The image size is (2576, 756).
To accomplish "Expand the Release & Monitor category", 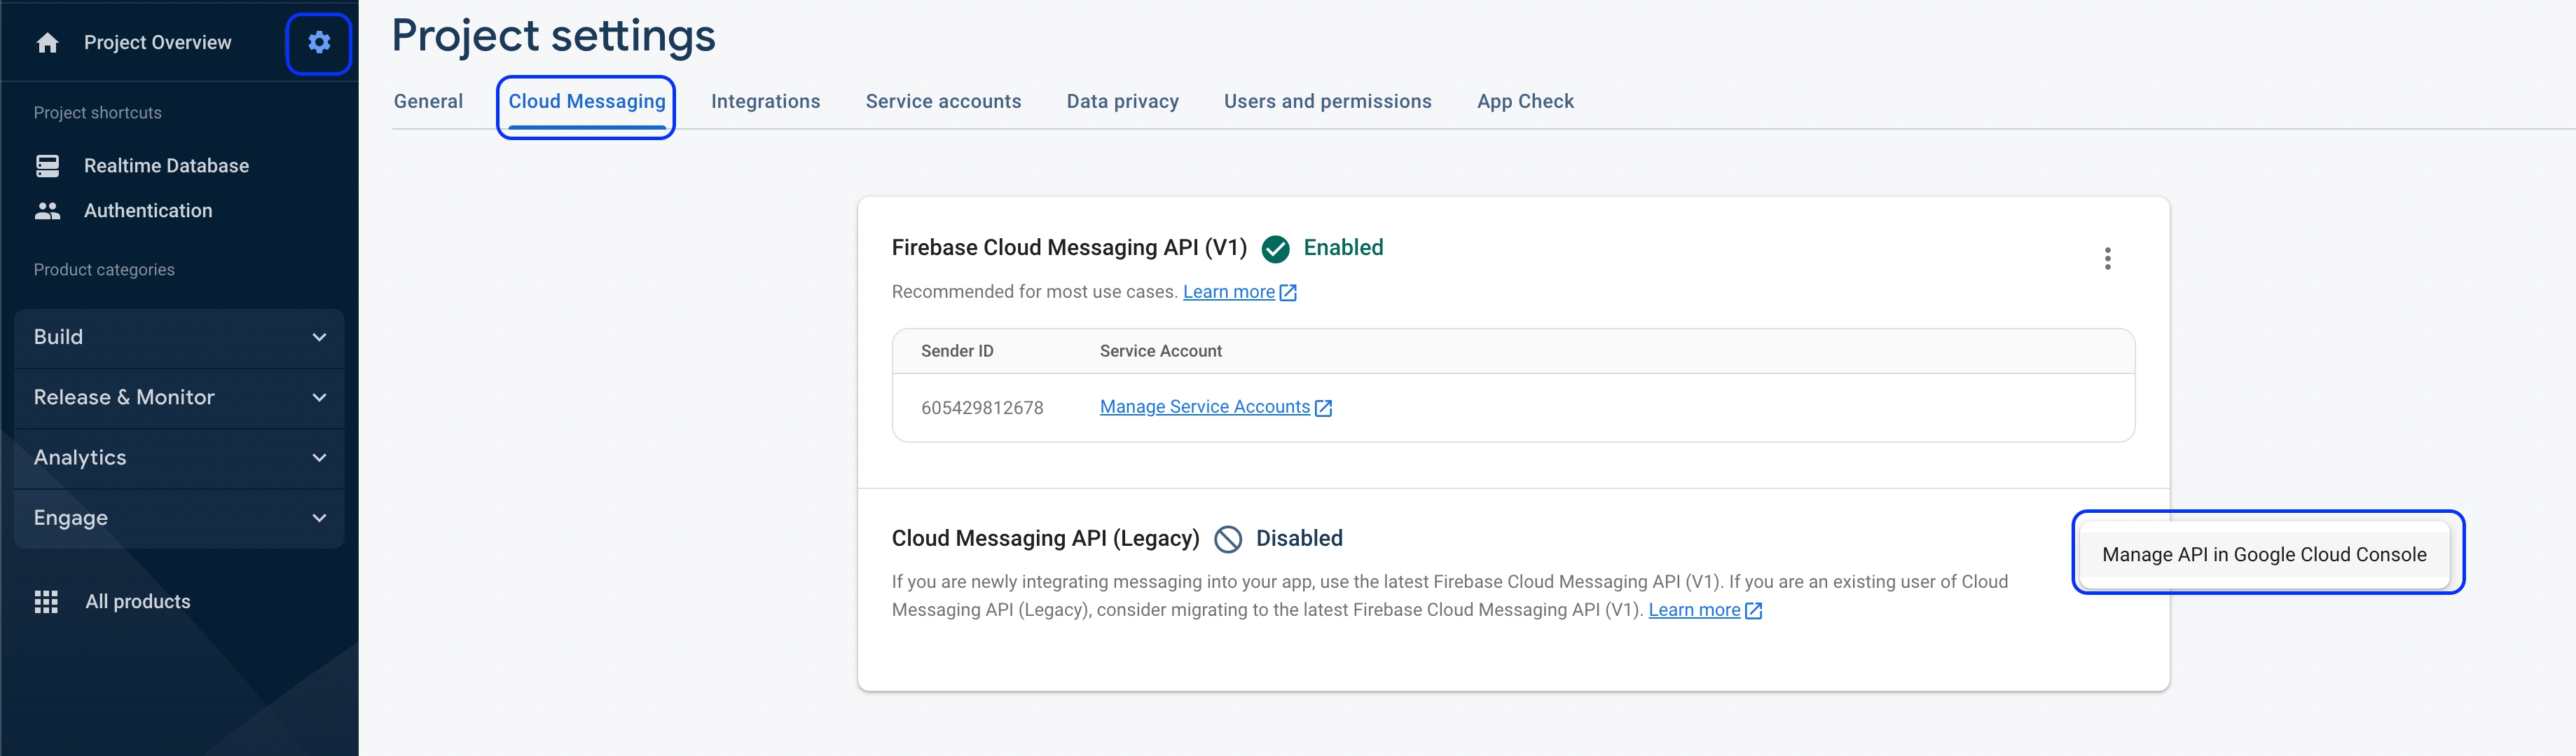I will [179, 398].
